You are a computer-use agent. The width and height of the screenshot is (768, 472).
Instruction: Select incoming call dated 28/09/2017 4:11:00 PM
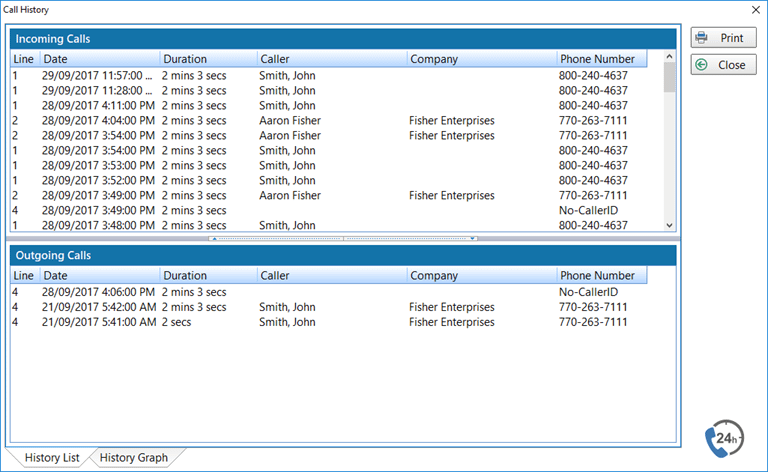[x=329, y=105]
